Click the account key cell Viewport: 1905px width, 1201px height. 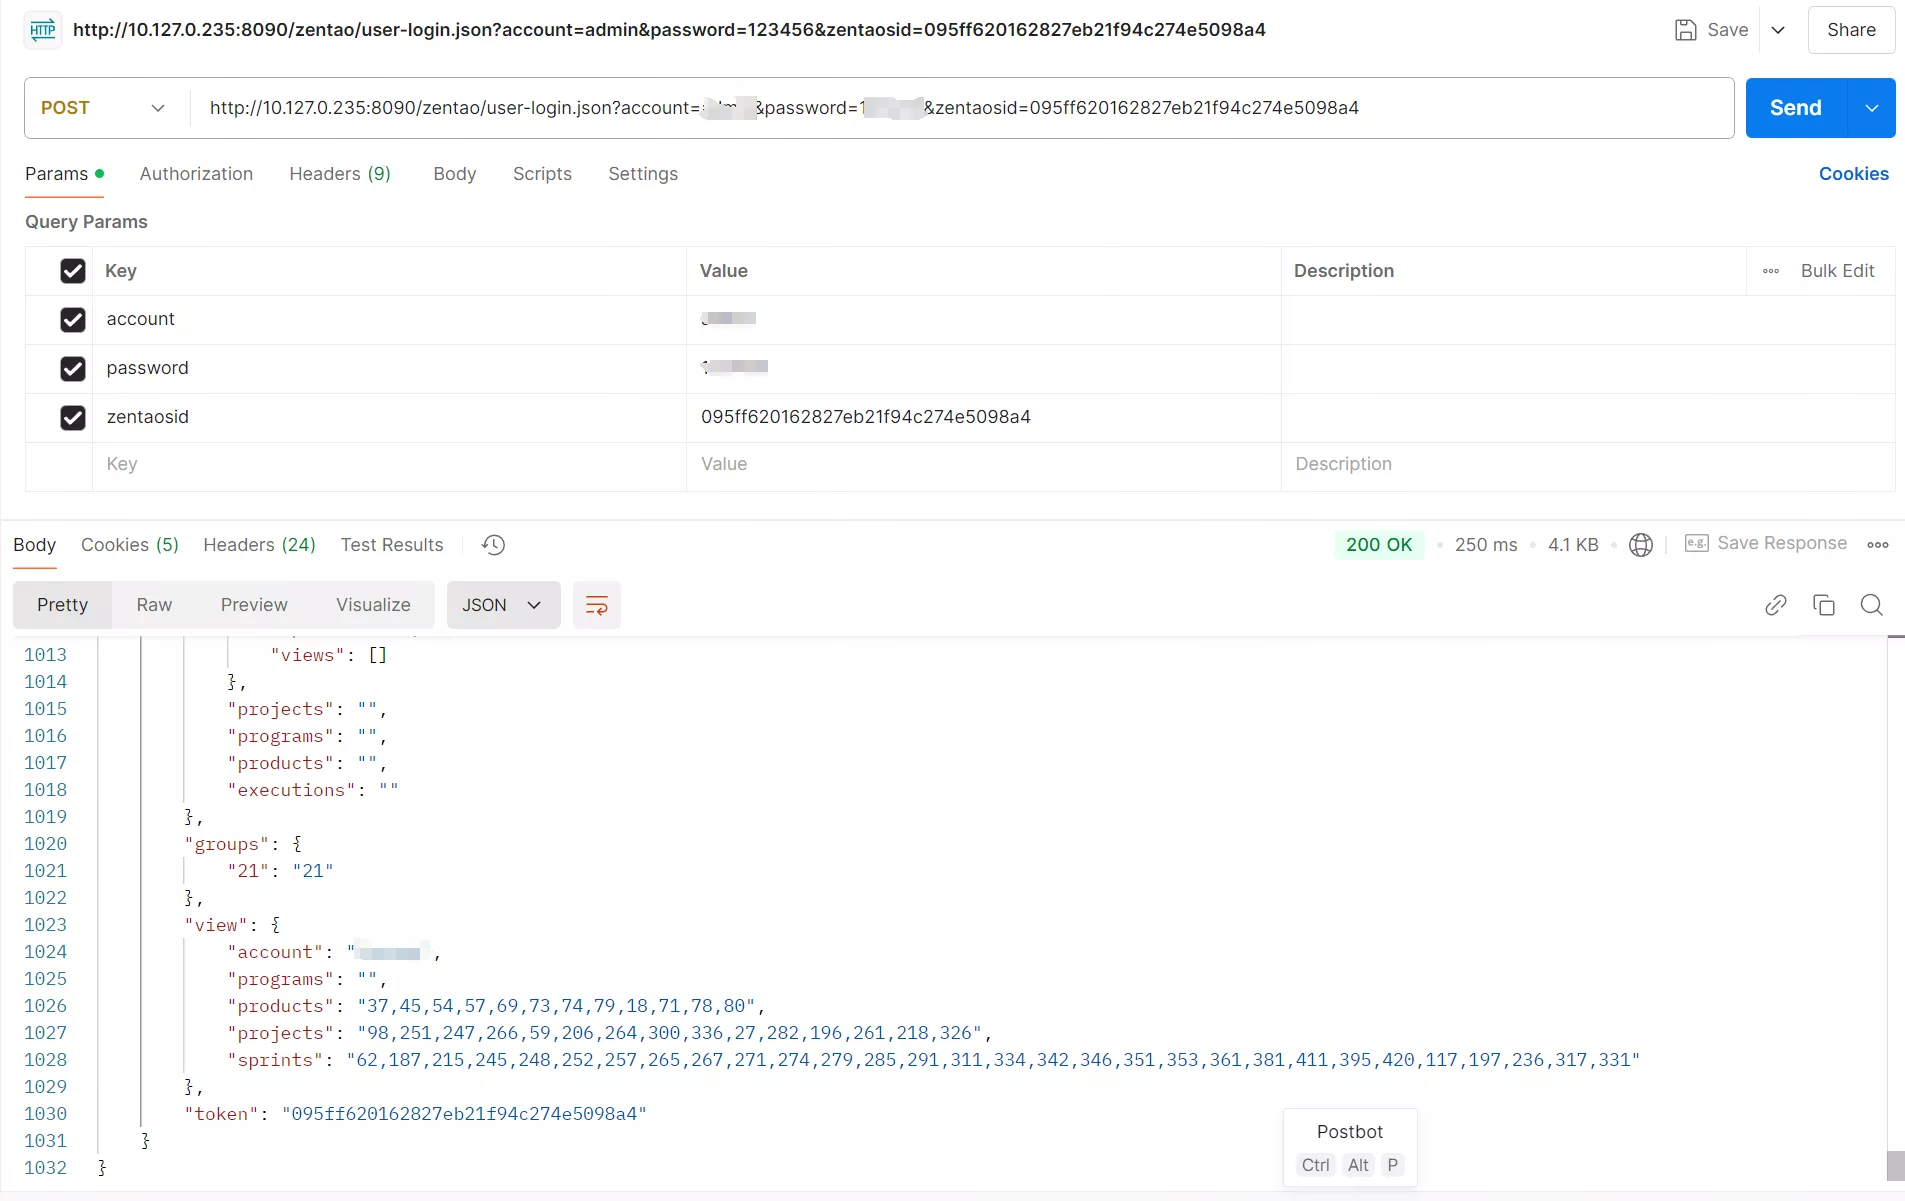[x=389, y=320]
